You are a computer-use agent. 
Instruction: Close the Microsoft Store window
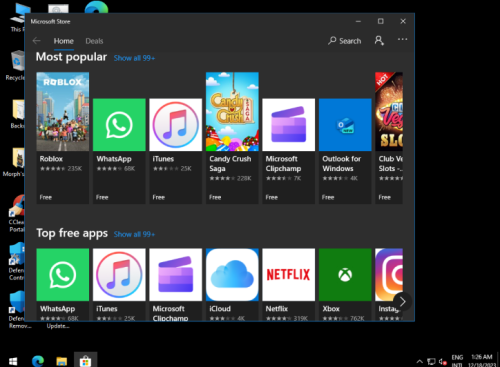[403, 21]
